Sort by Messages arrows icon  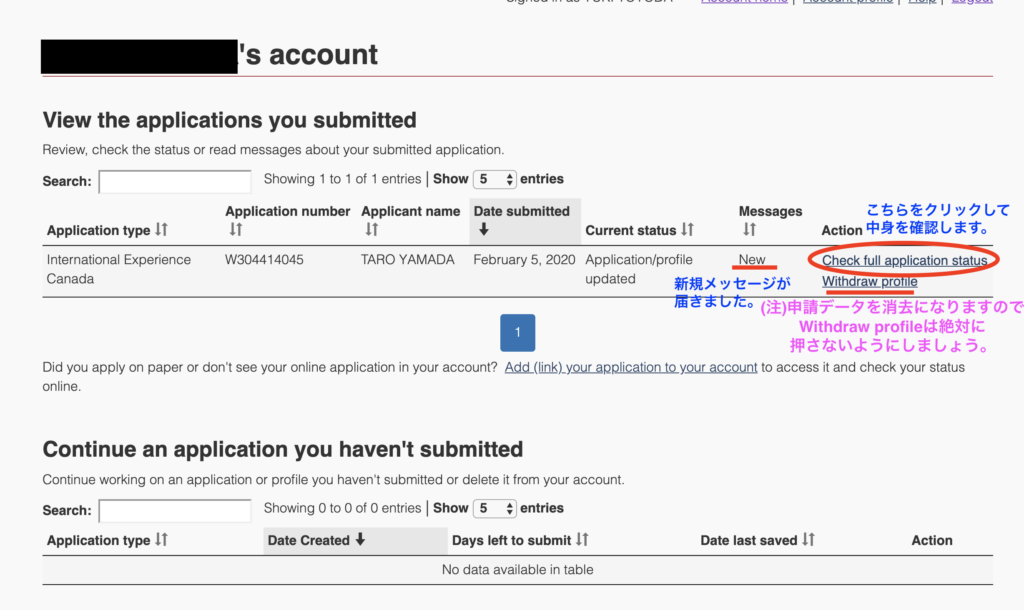click(x=749, y=230)
